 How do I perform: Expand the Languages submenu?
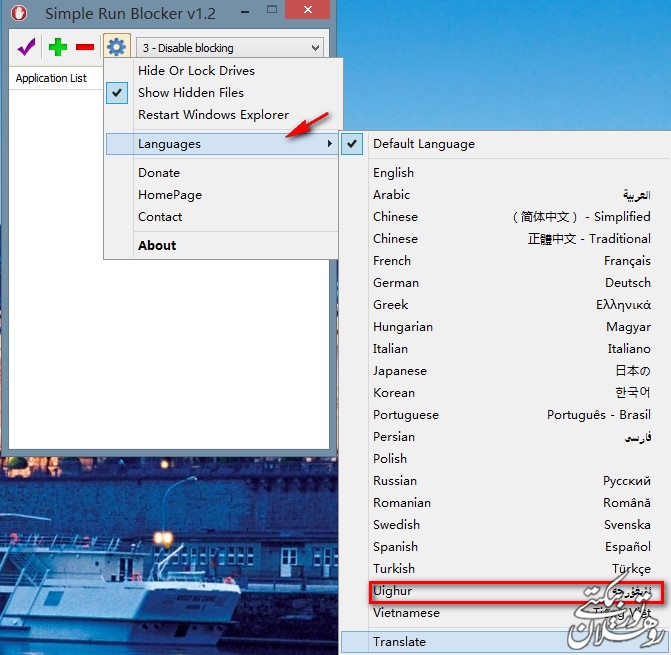[222, 144]
